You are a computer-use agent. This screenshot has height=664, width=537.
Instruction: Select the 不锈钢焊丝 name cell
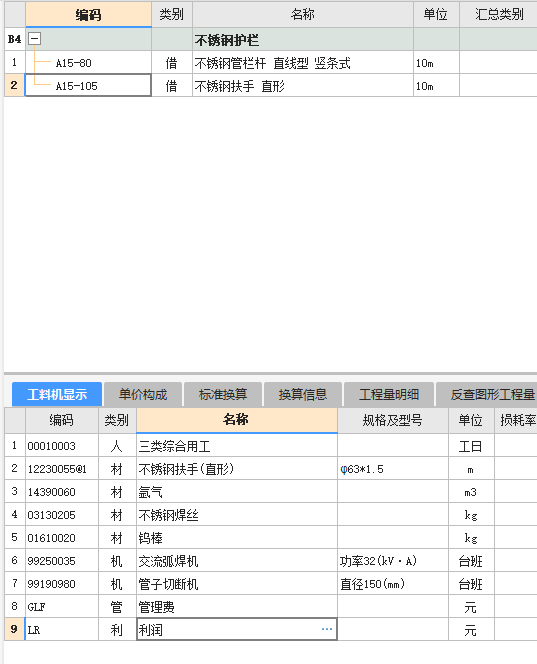(x=237, y=514)
